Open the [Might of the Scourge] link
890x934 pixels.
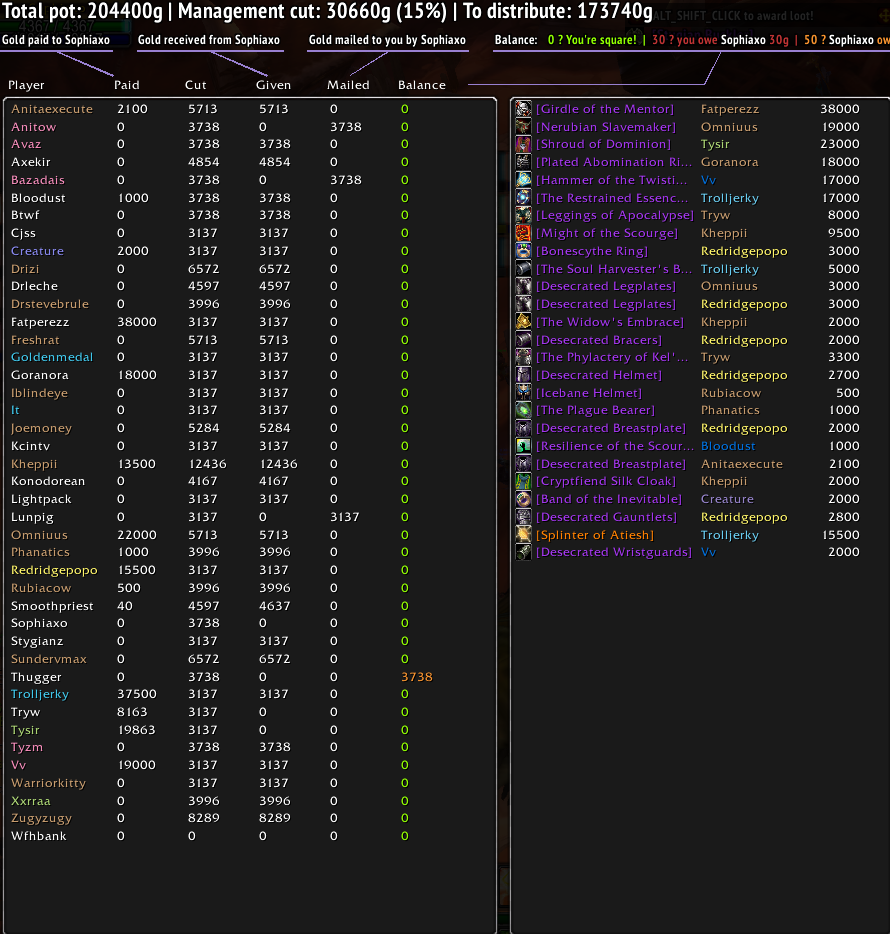pyautogui.click(x=606, y=234)
